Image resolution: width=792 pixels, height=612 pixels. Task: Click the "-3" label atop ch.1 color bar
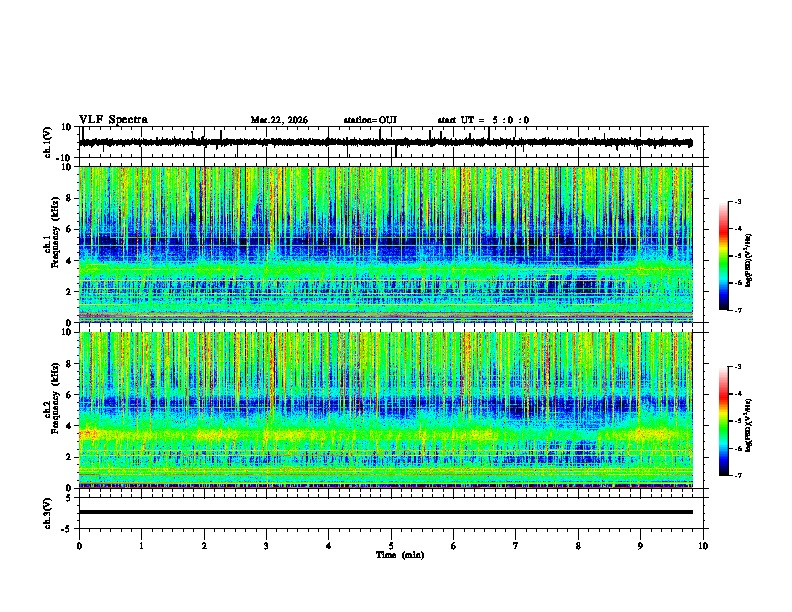click(738, 202)
